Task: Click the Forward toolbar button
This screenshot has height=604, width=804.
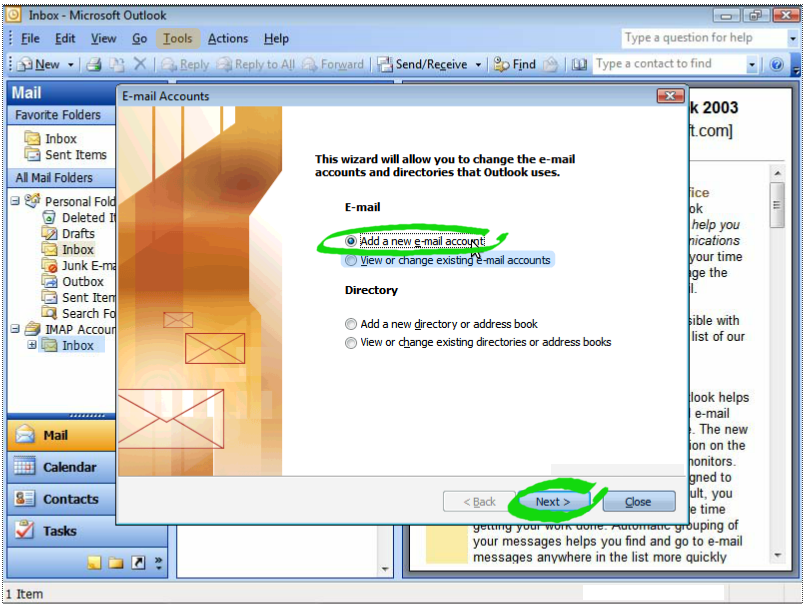Action: point(333,64)
